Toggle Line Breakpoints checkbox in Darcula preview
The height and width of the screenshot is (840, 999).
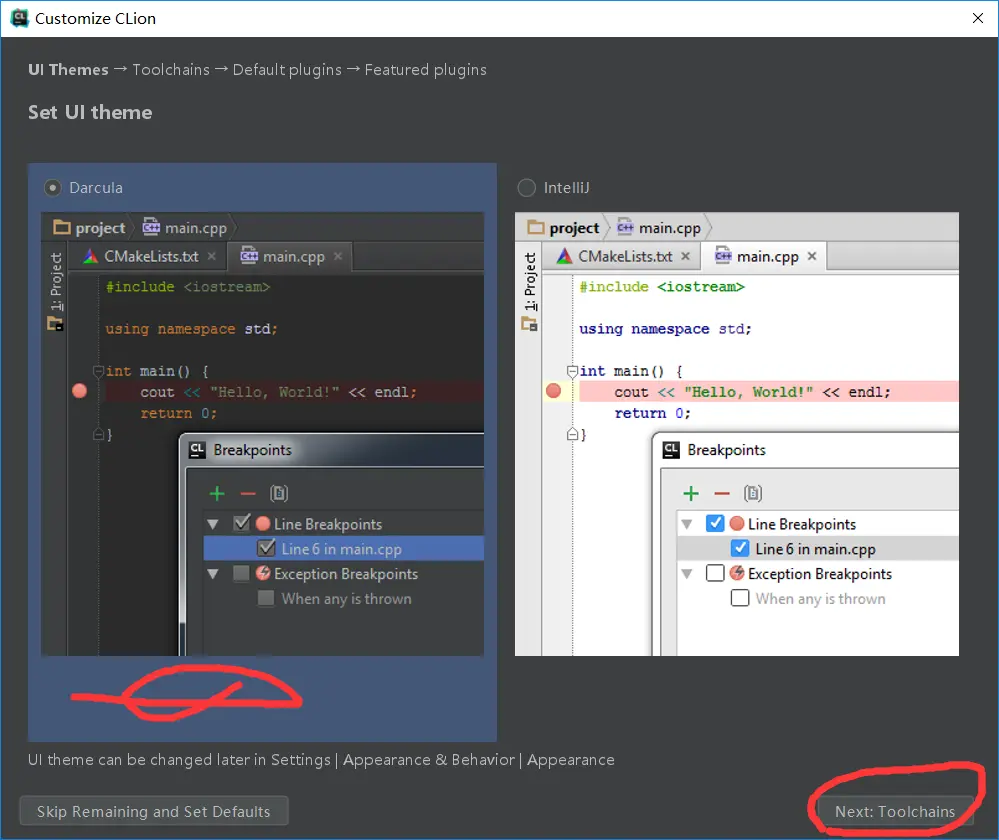(241, 523)
